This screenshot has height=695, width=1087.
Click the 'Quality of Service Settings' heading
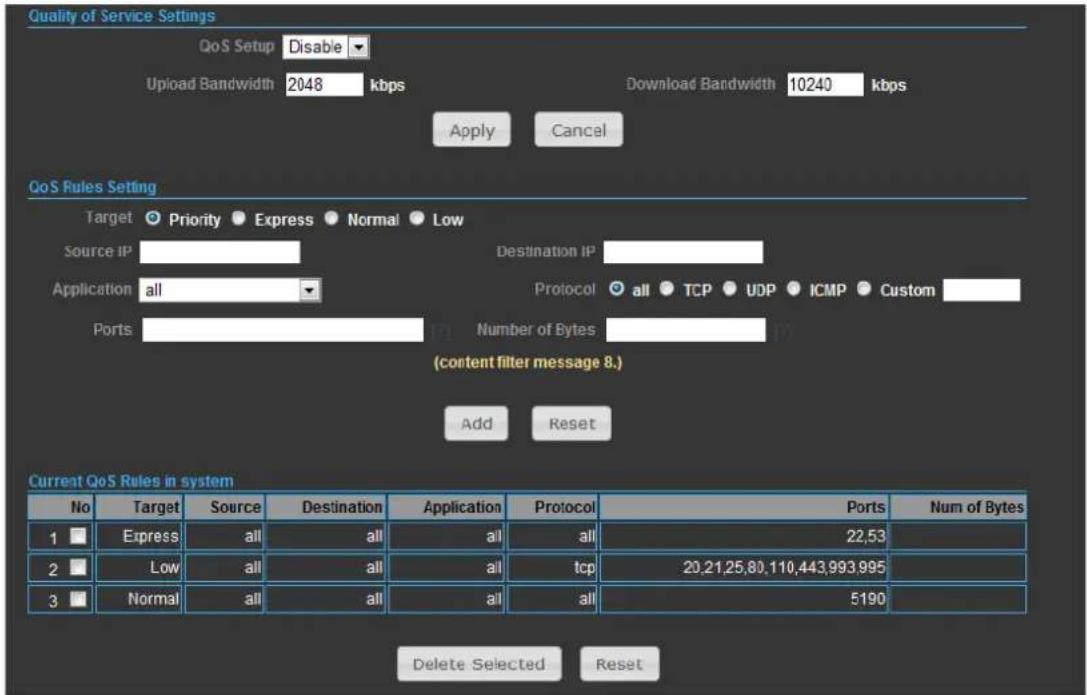pos(122,16)
